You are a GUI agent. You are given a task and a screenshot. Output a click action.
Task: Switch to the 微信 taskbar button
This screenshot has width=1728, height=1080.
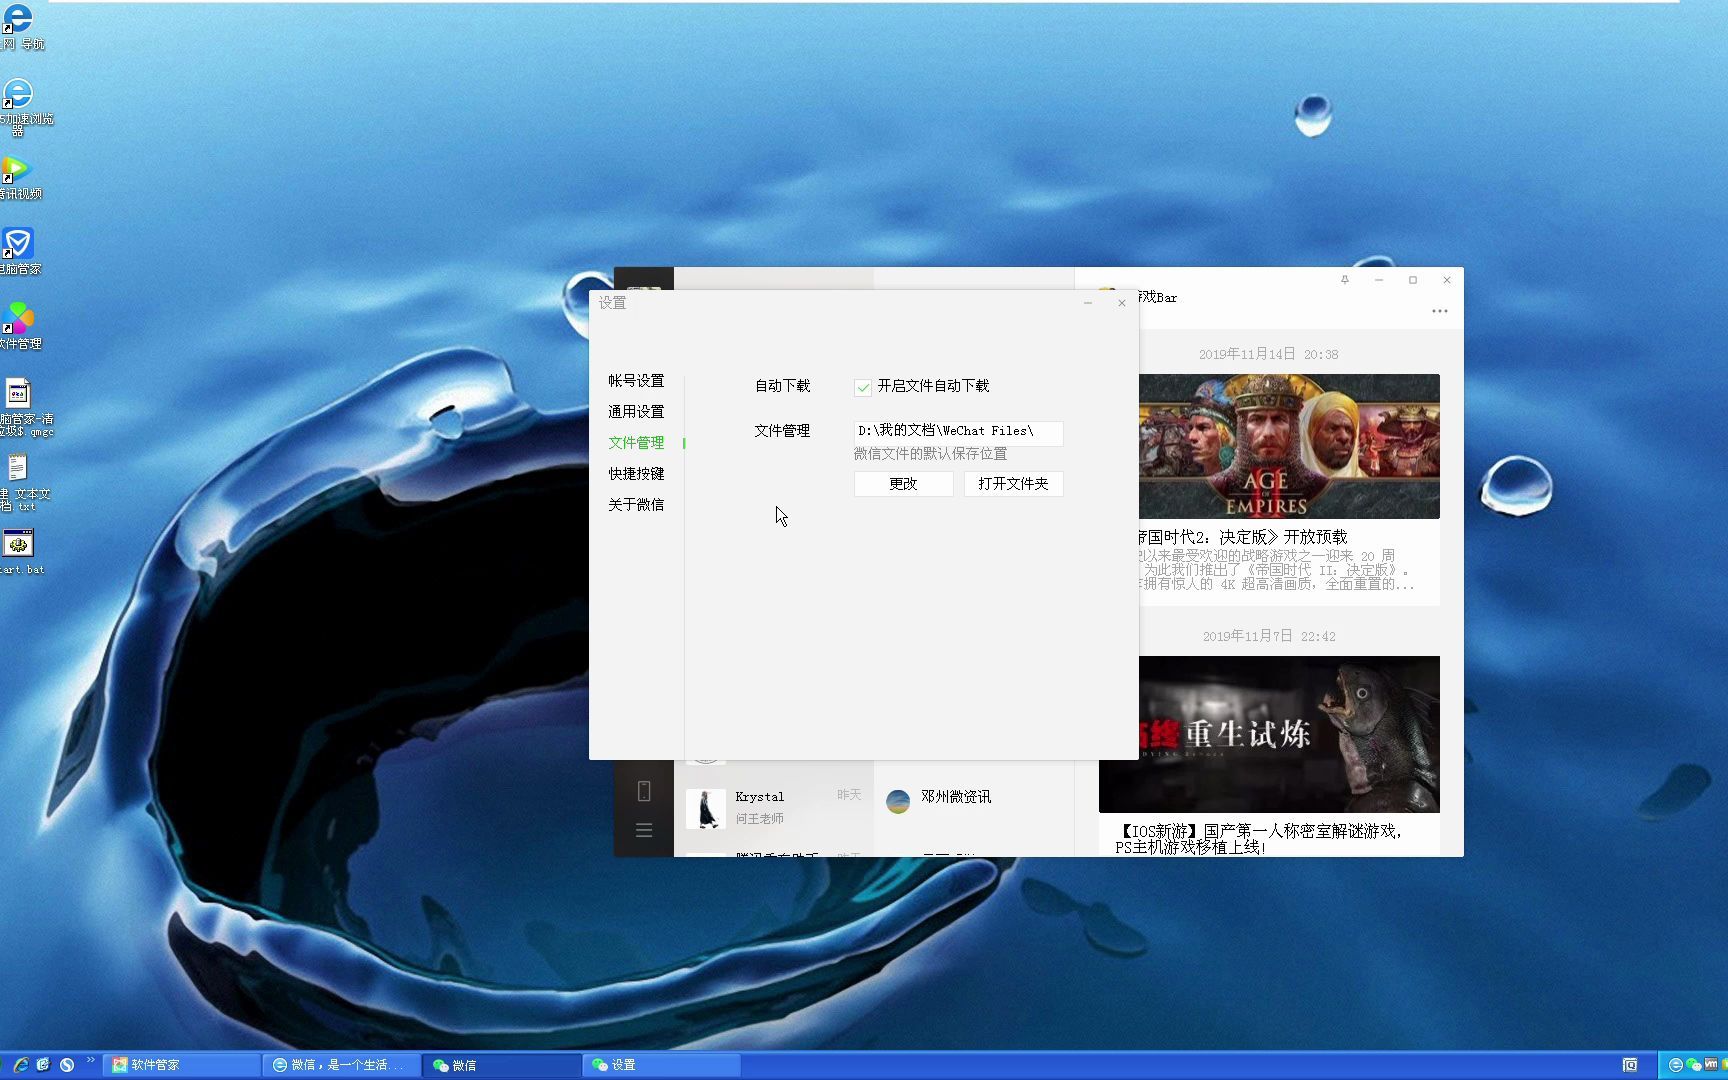pyautogui.click(x=502, y=1065)
